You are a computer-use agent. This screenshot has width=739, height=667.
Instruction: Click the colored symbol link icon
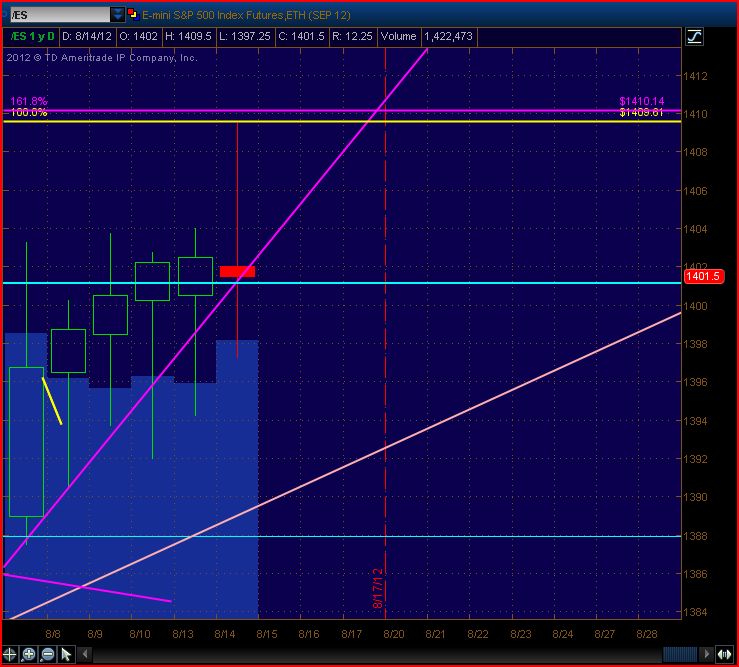pos(132,14)
